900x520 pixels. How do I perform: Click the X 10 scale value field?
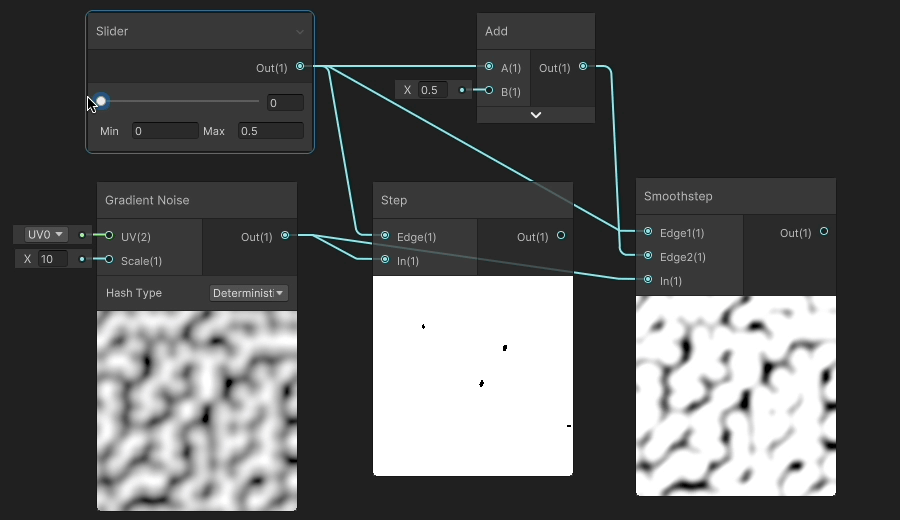click(53, 259)
